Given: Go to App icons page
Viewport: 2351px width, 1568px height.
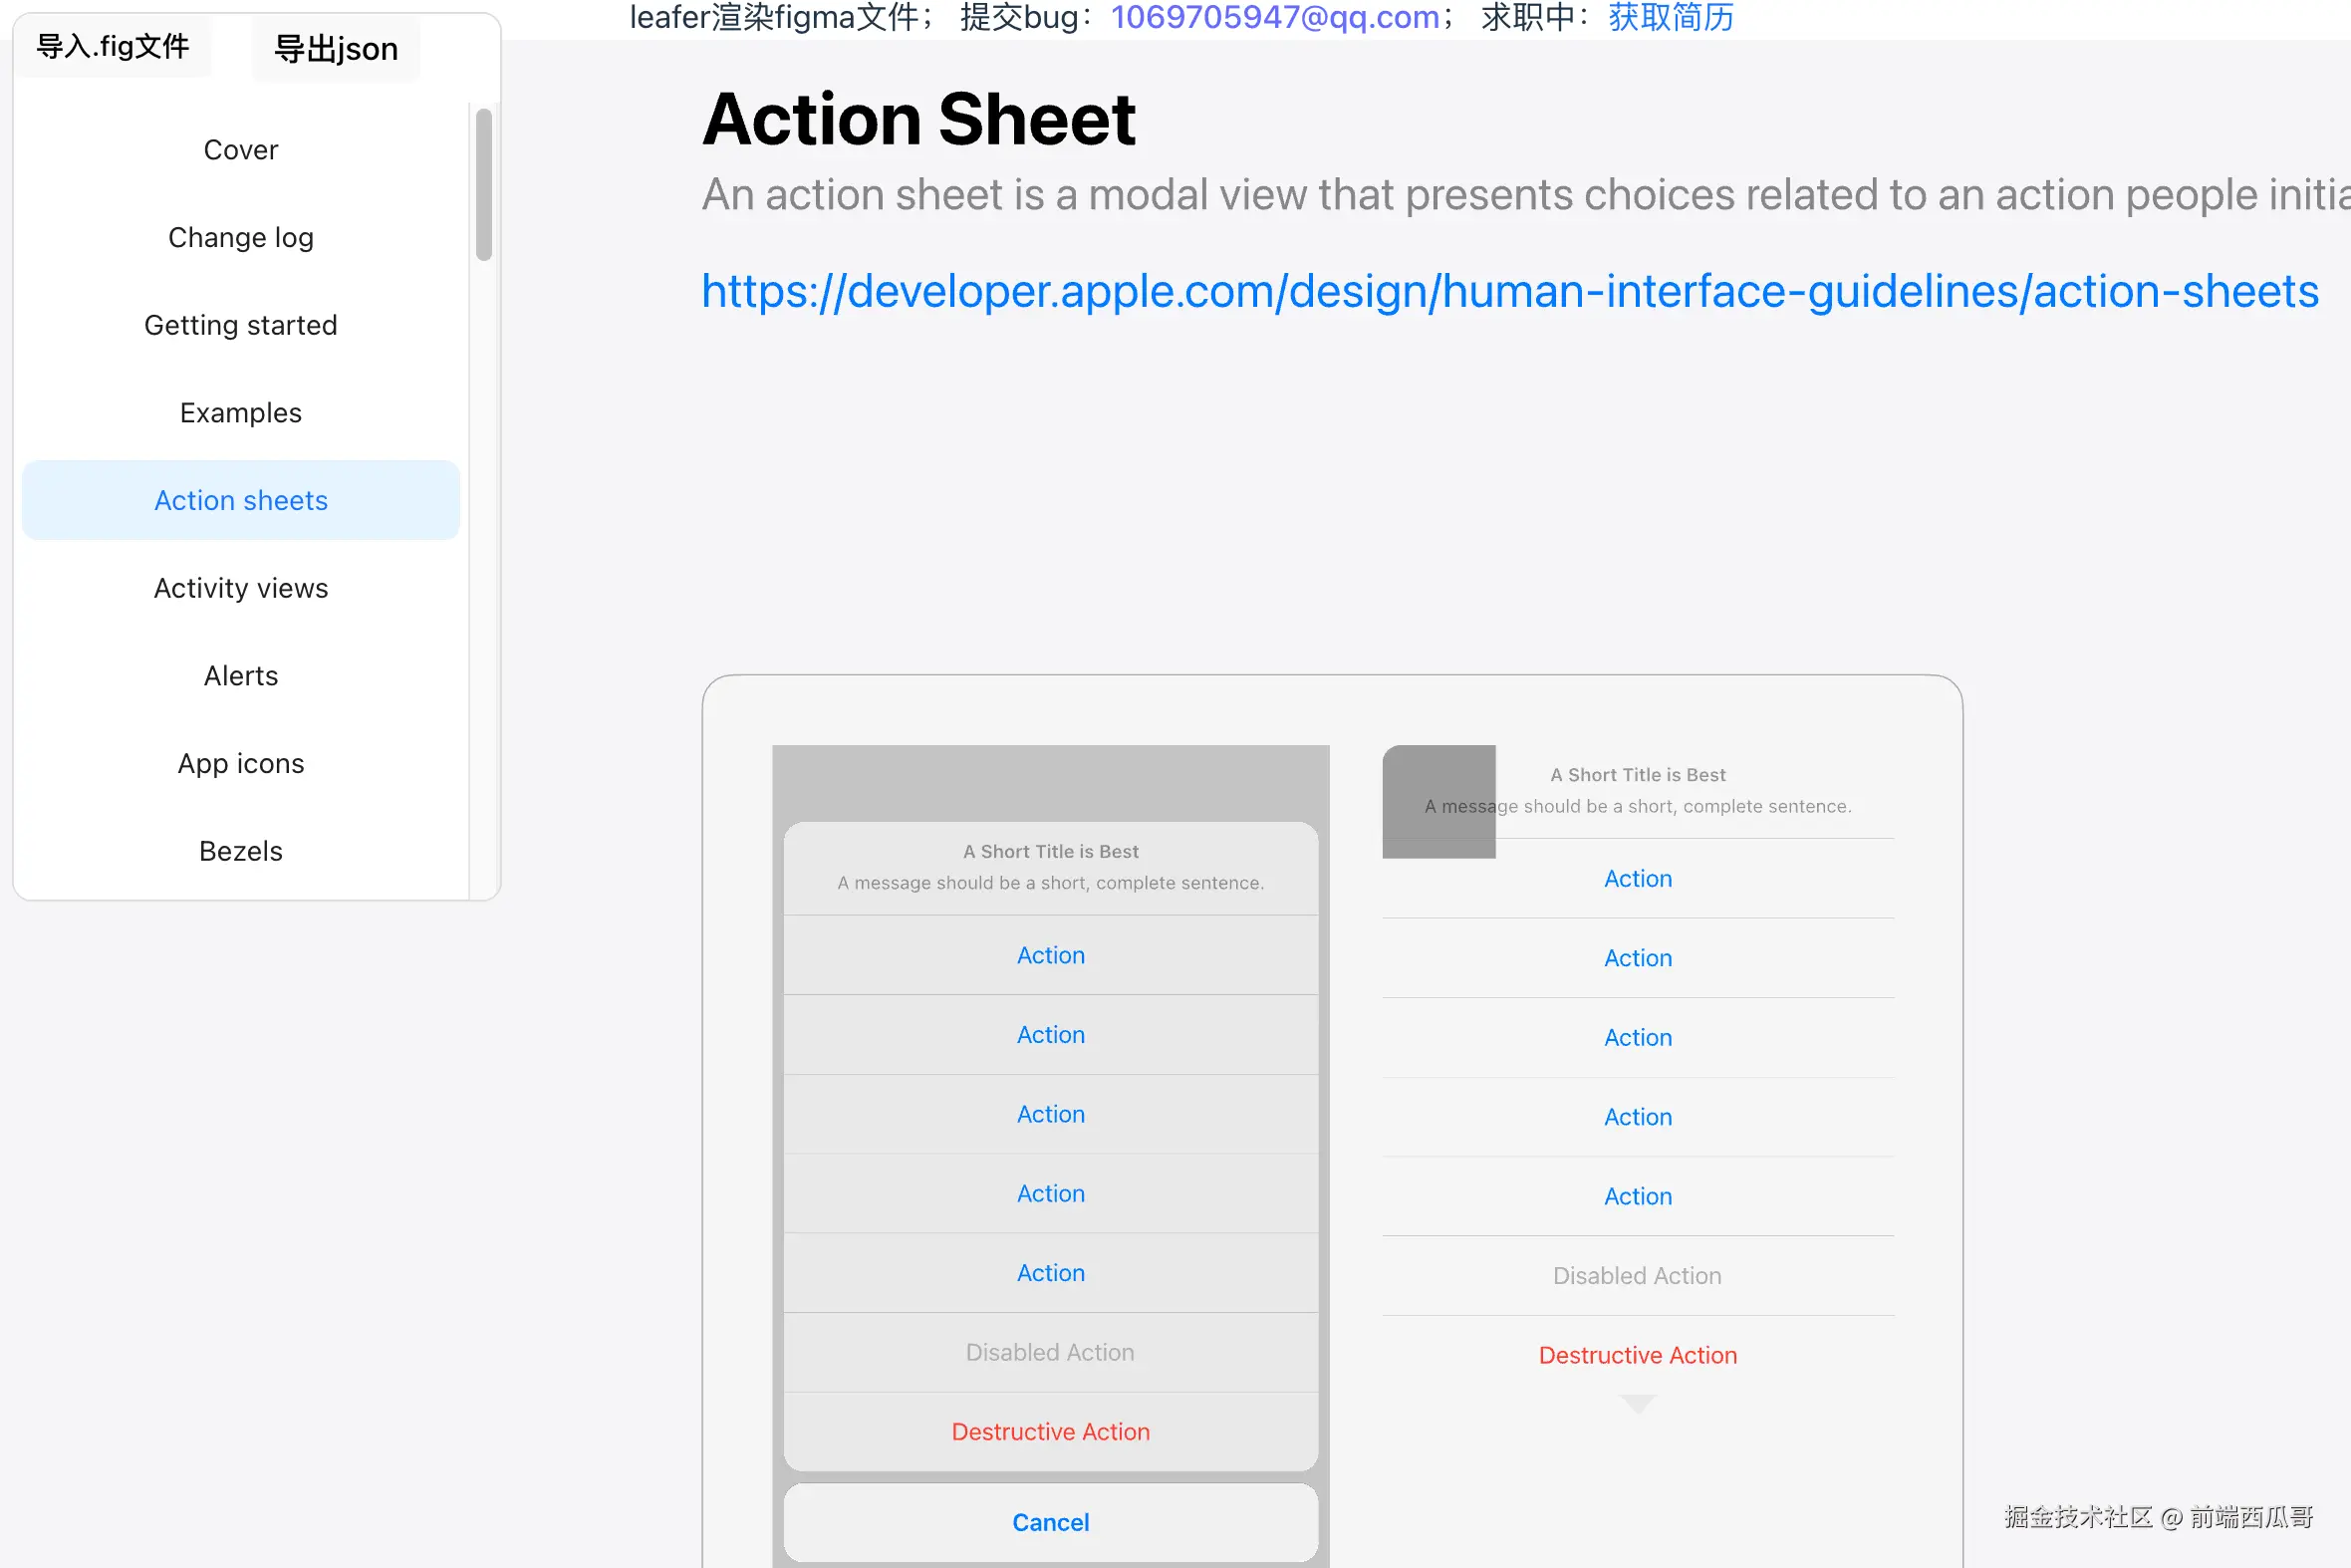Looking at the screenshot, I should point(240,764).
